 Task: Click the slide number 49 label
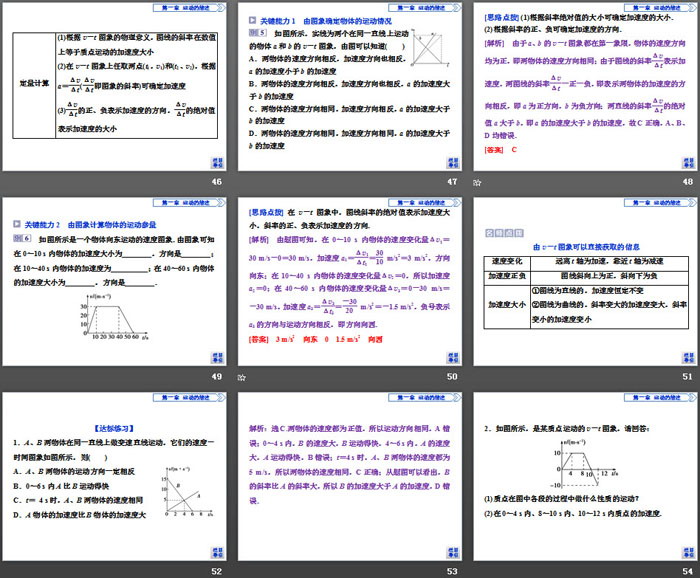216,377
